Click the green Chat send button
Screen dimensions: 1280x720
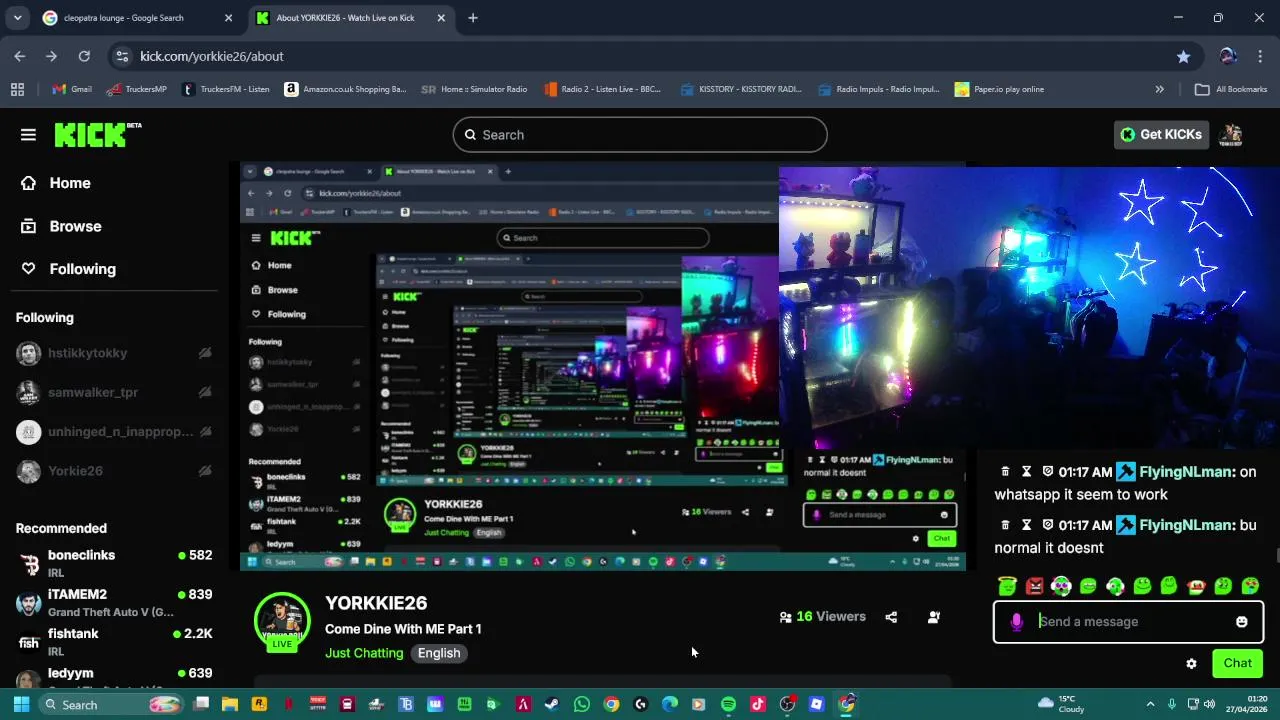(x=1237, y=663)
